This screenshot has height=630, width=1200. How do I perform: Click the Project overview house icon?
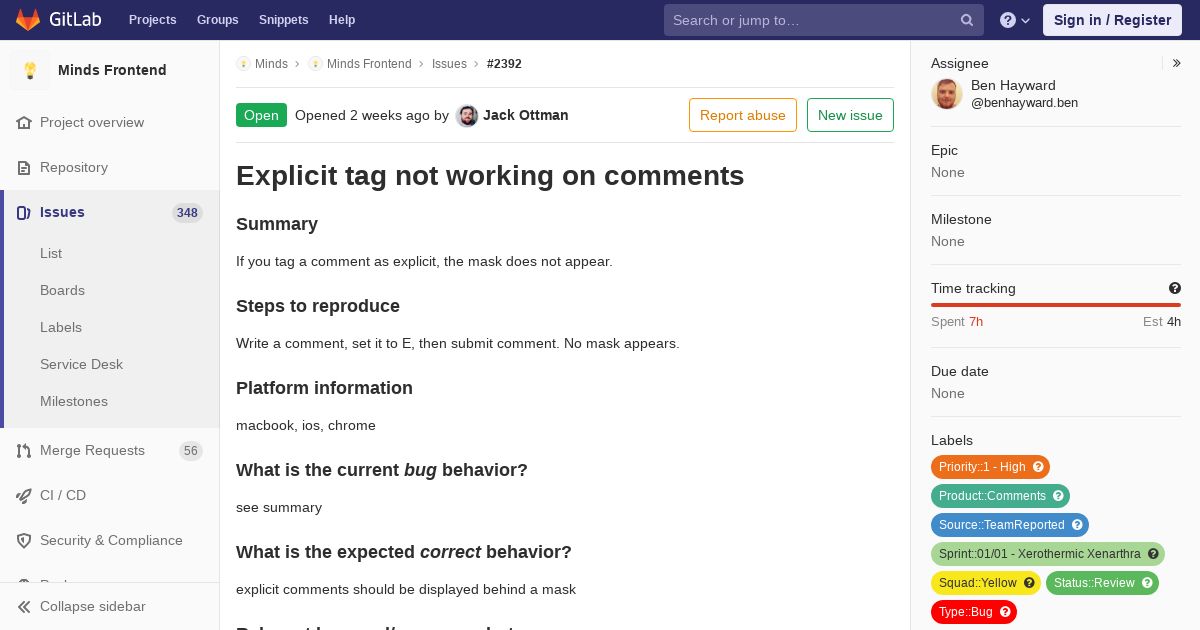24,122
